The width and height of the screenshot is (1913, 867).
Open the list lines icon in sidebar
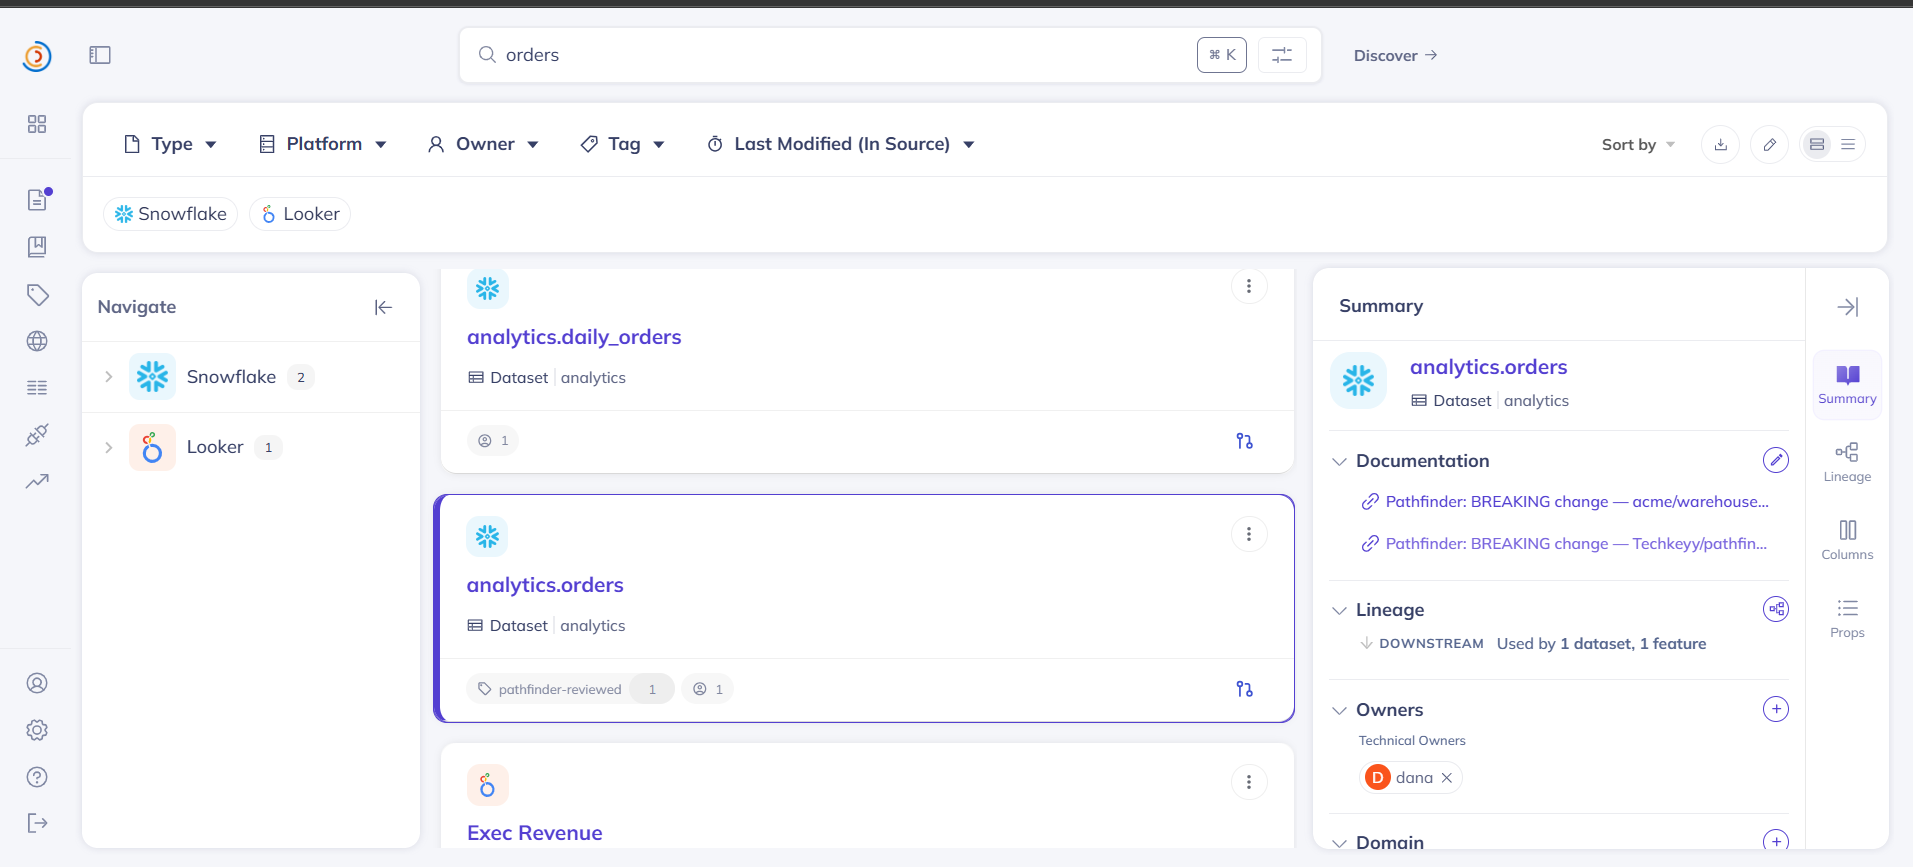point(37,388)
